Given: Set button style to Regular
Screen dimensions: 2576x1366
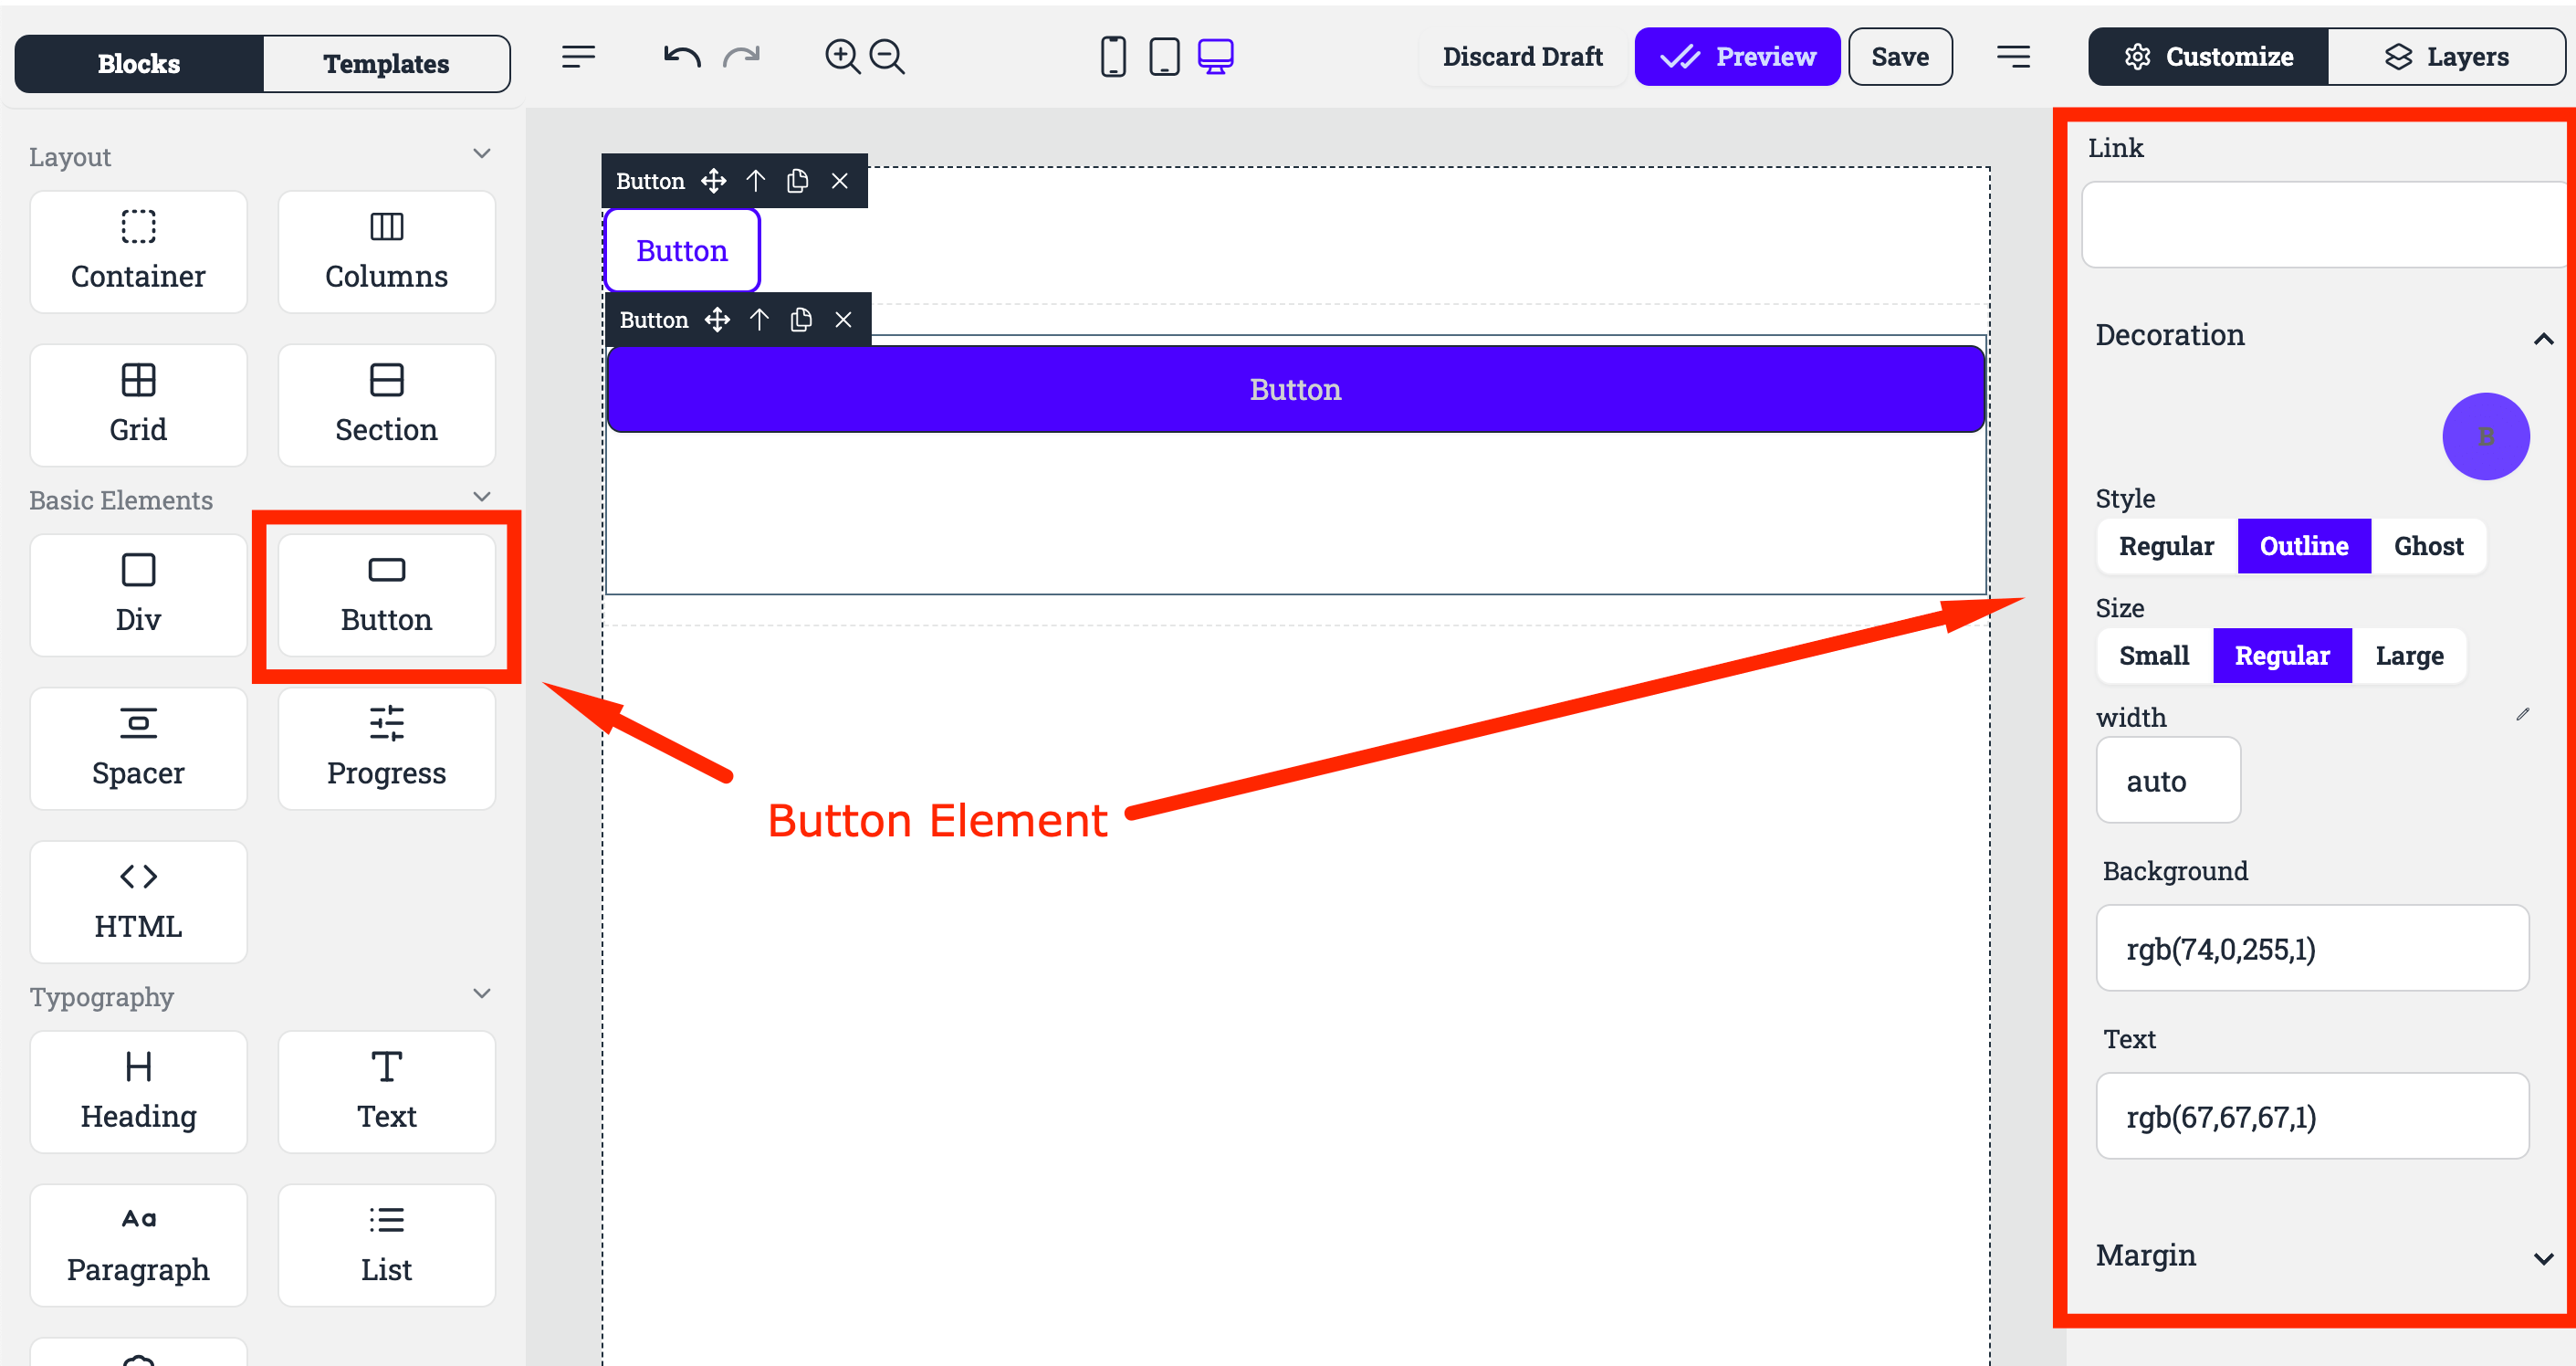Looking at the screenshot, I should pos(2166,546).
